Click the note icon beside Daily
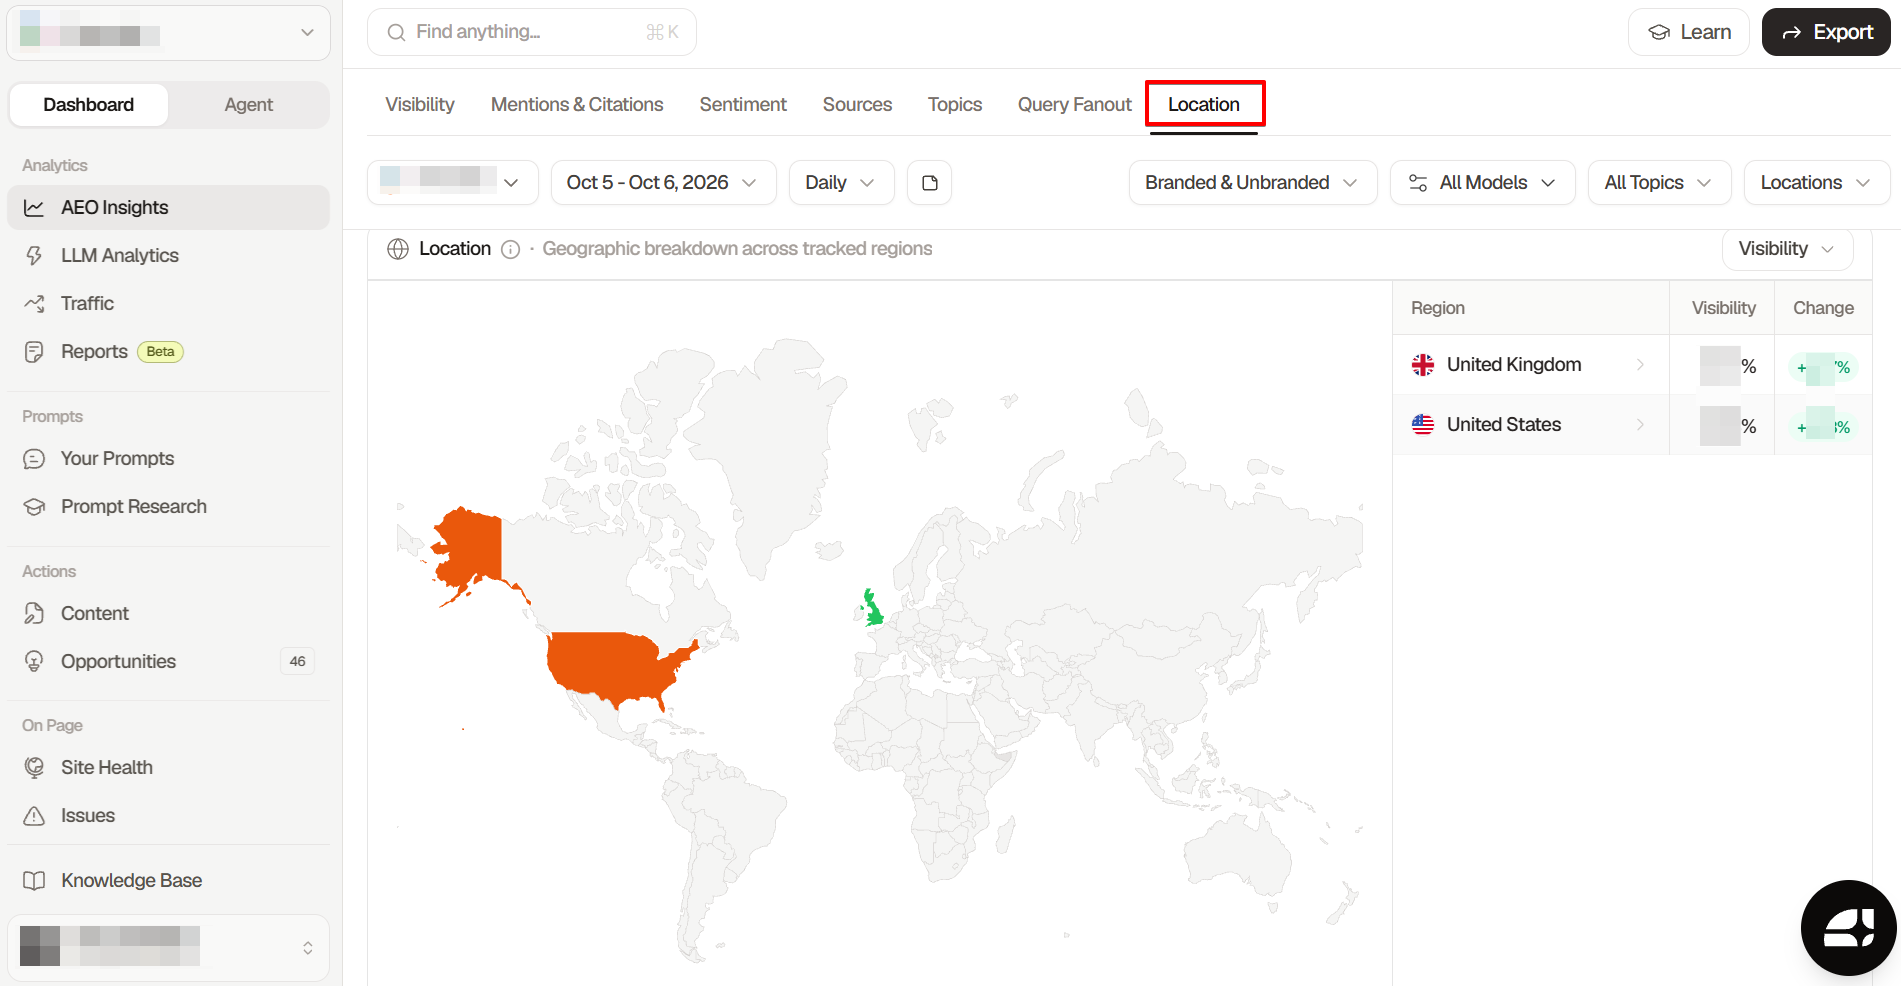Screen dimensions: 1901x986 coord(929,183)
